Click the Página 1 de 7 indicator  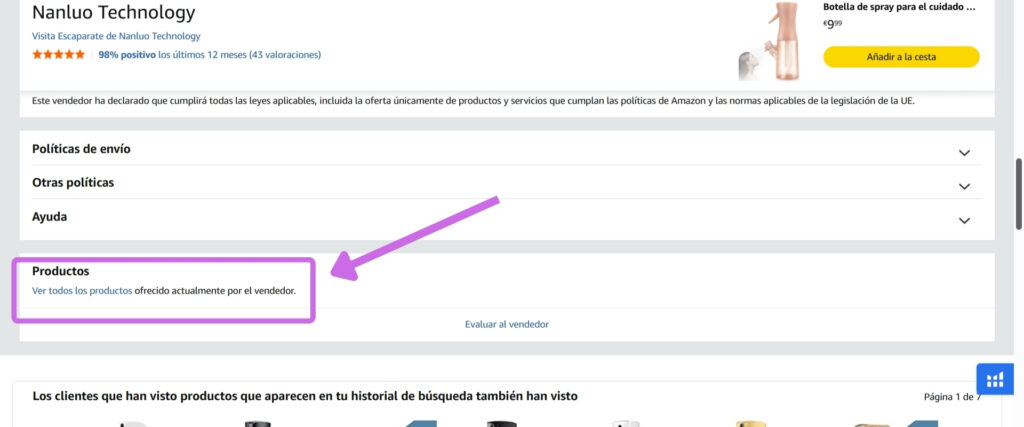tap(952, 396)
